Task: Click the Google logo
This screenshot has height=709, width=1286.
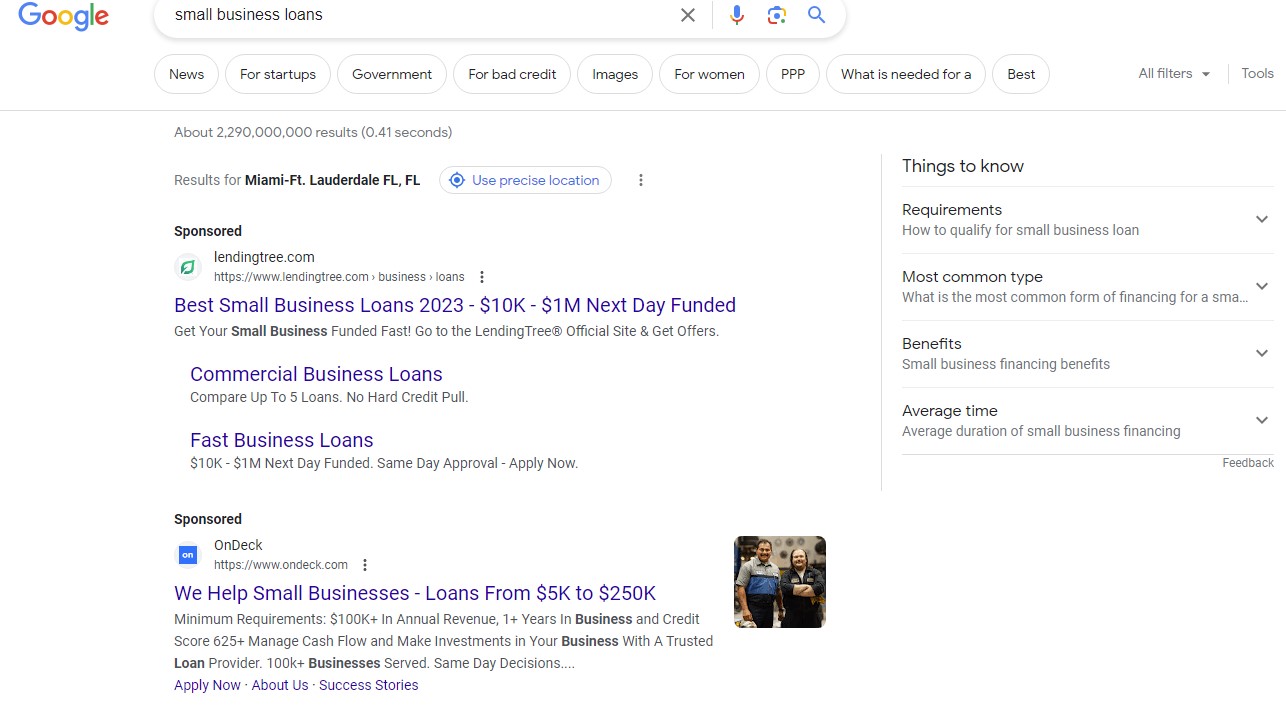Action: (x=63, y=16)
